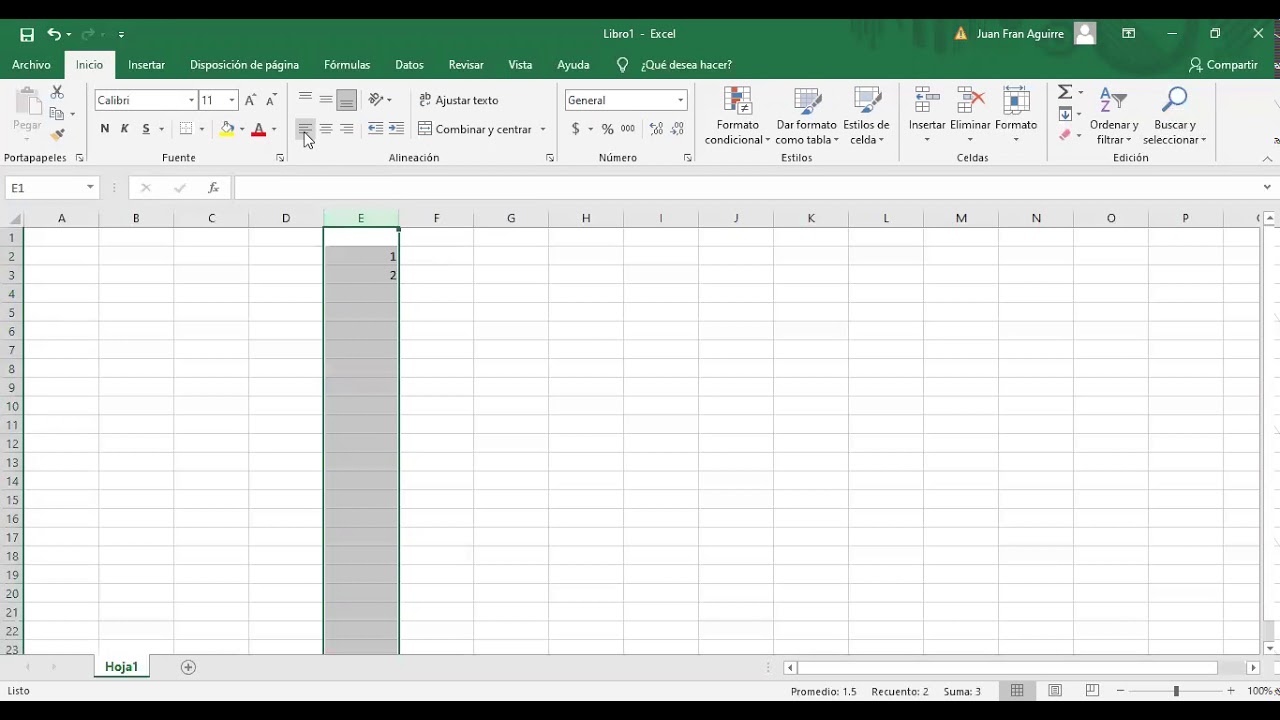
Task: Save the workbook with the disk icon
Action: coord(27,34)
